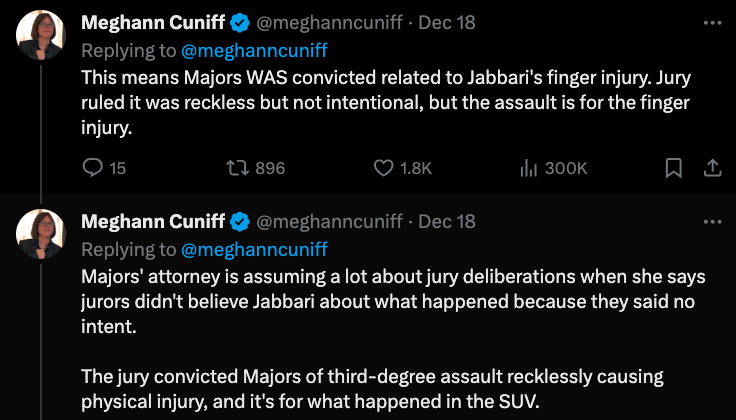Click the Meghann Cuniff name on first tweet
The height and width of the screenshot is (420, 736).
click(x=152, y=22)
